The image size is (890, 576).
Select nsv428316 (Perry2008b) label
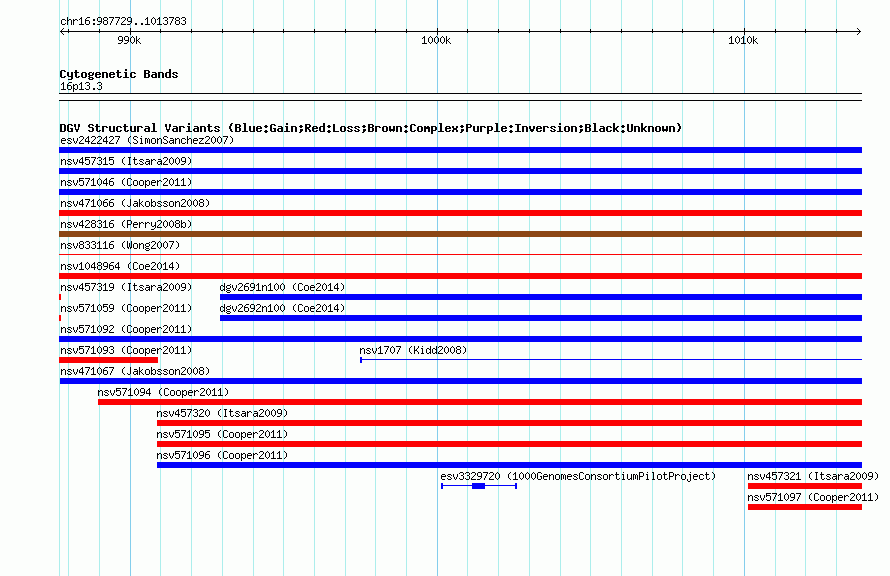click(126, 224)
